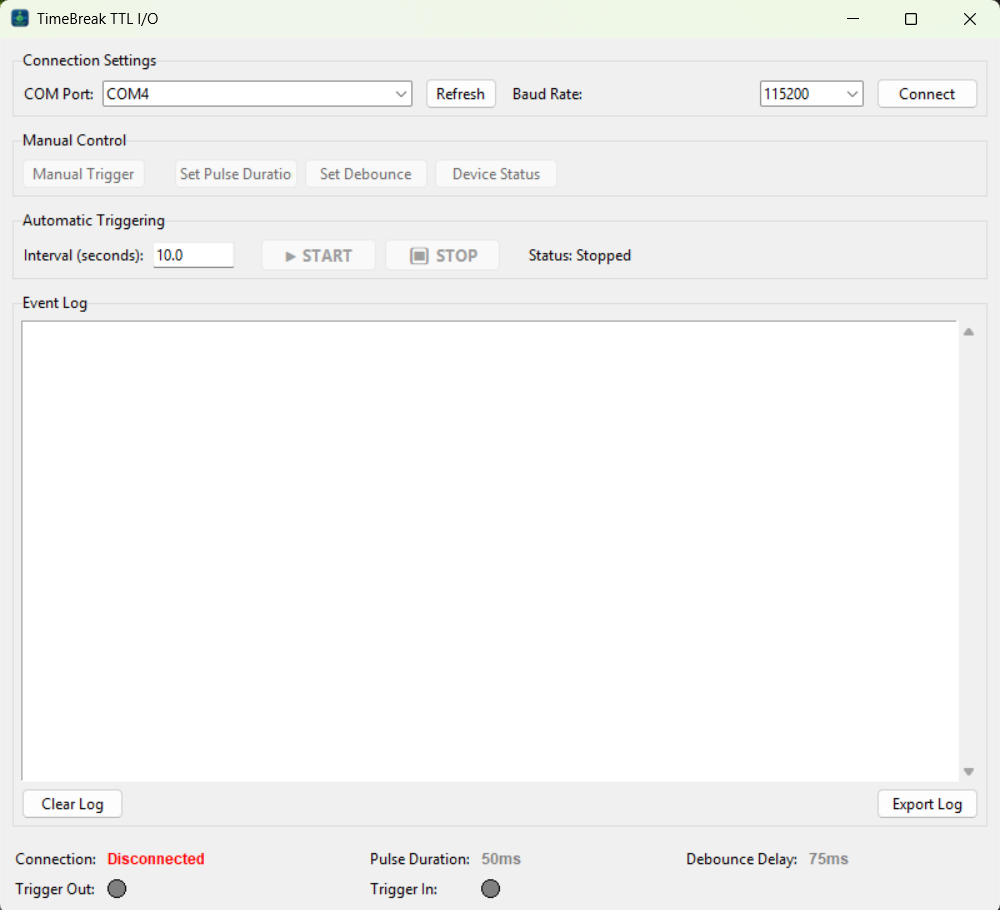Click the Event Log scroll down arrow

tap(968, 772)
